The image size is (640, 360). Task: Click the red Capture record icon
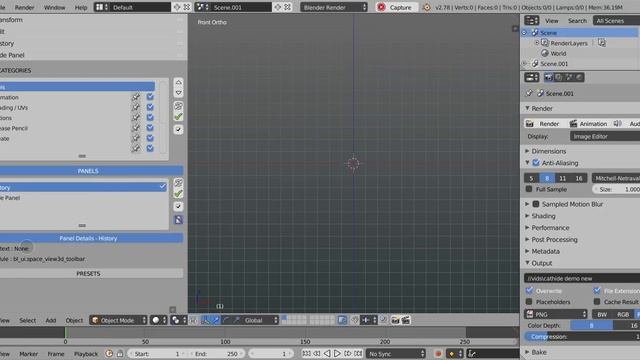381,7
